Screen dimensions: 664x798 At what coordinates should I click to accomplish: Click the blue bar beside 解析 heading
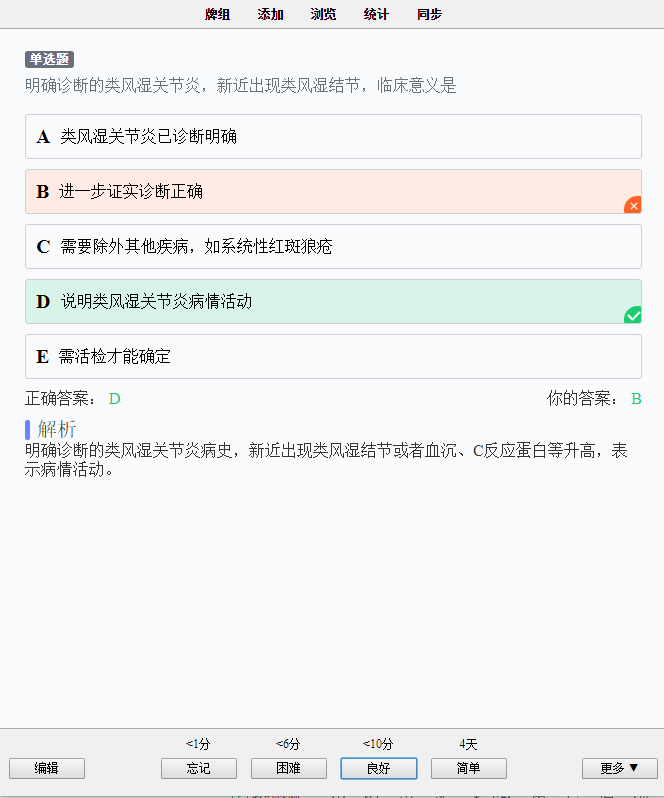click(27, 430)
